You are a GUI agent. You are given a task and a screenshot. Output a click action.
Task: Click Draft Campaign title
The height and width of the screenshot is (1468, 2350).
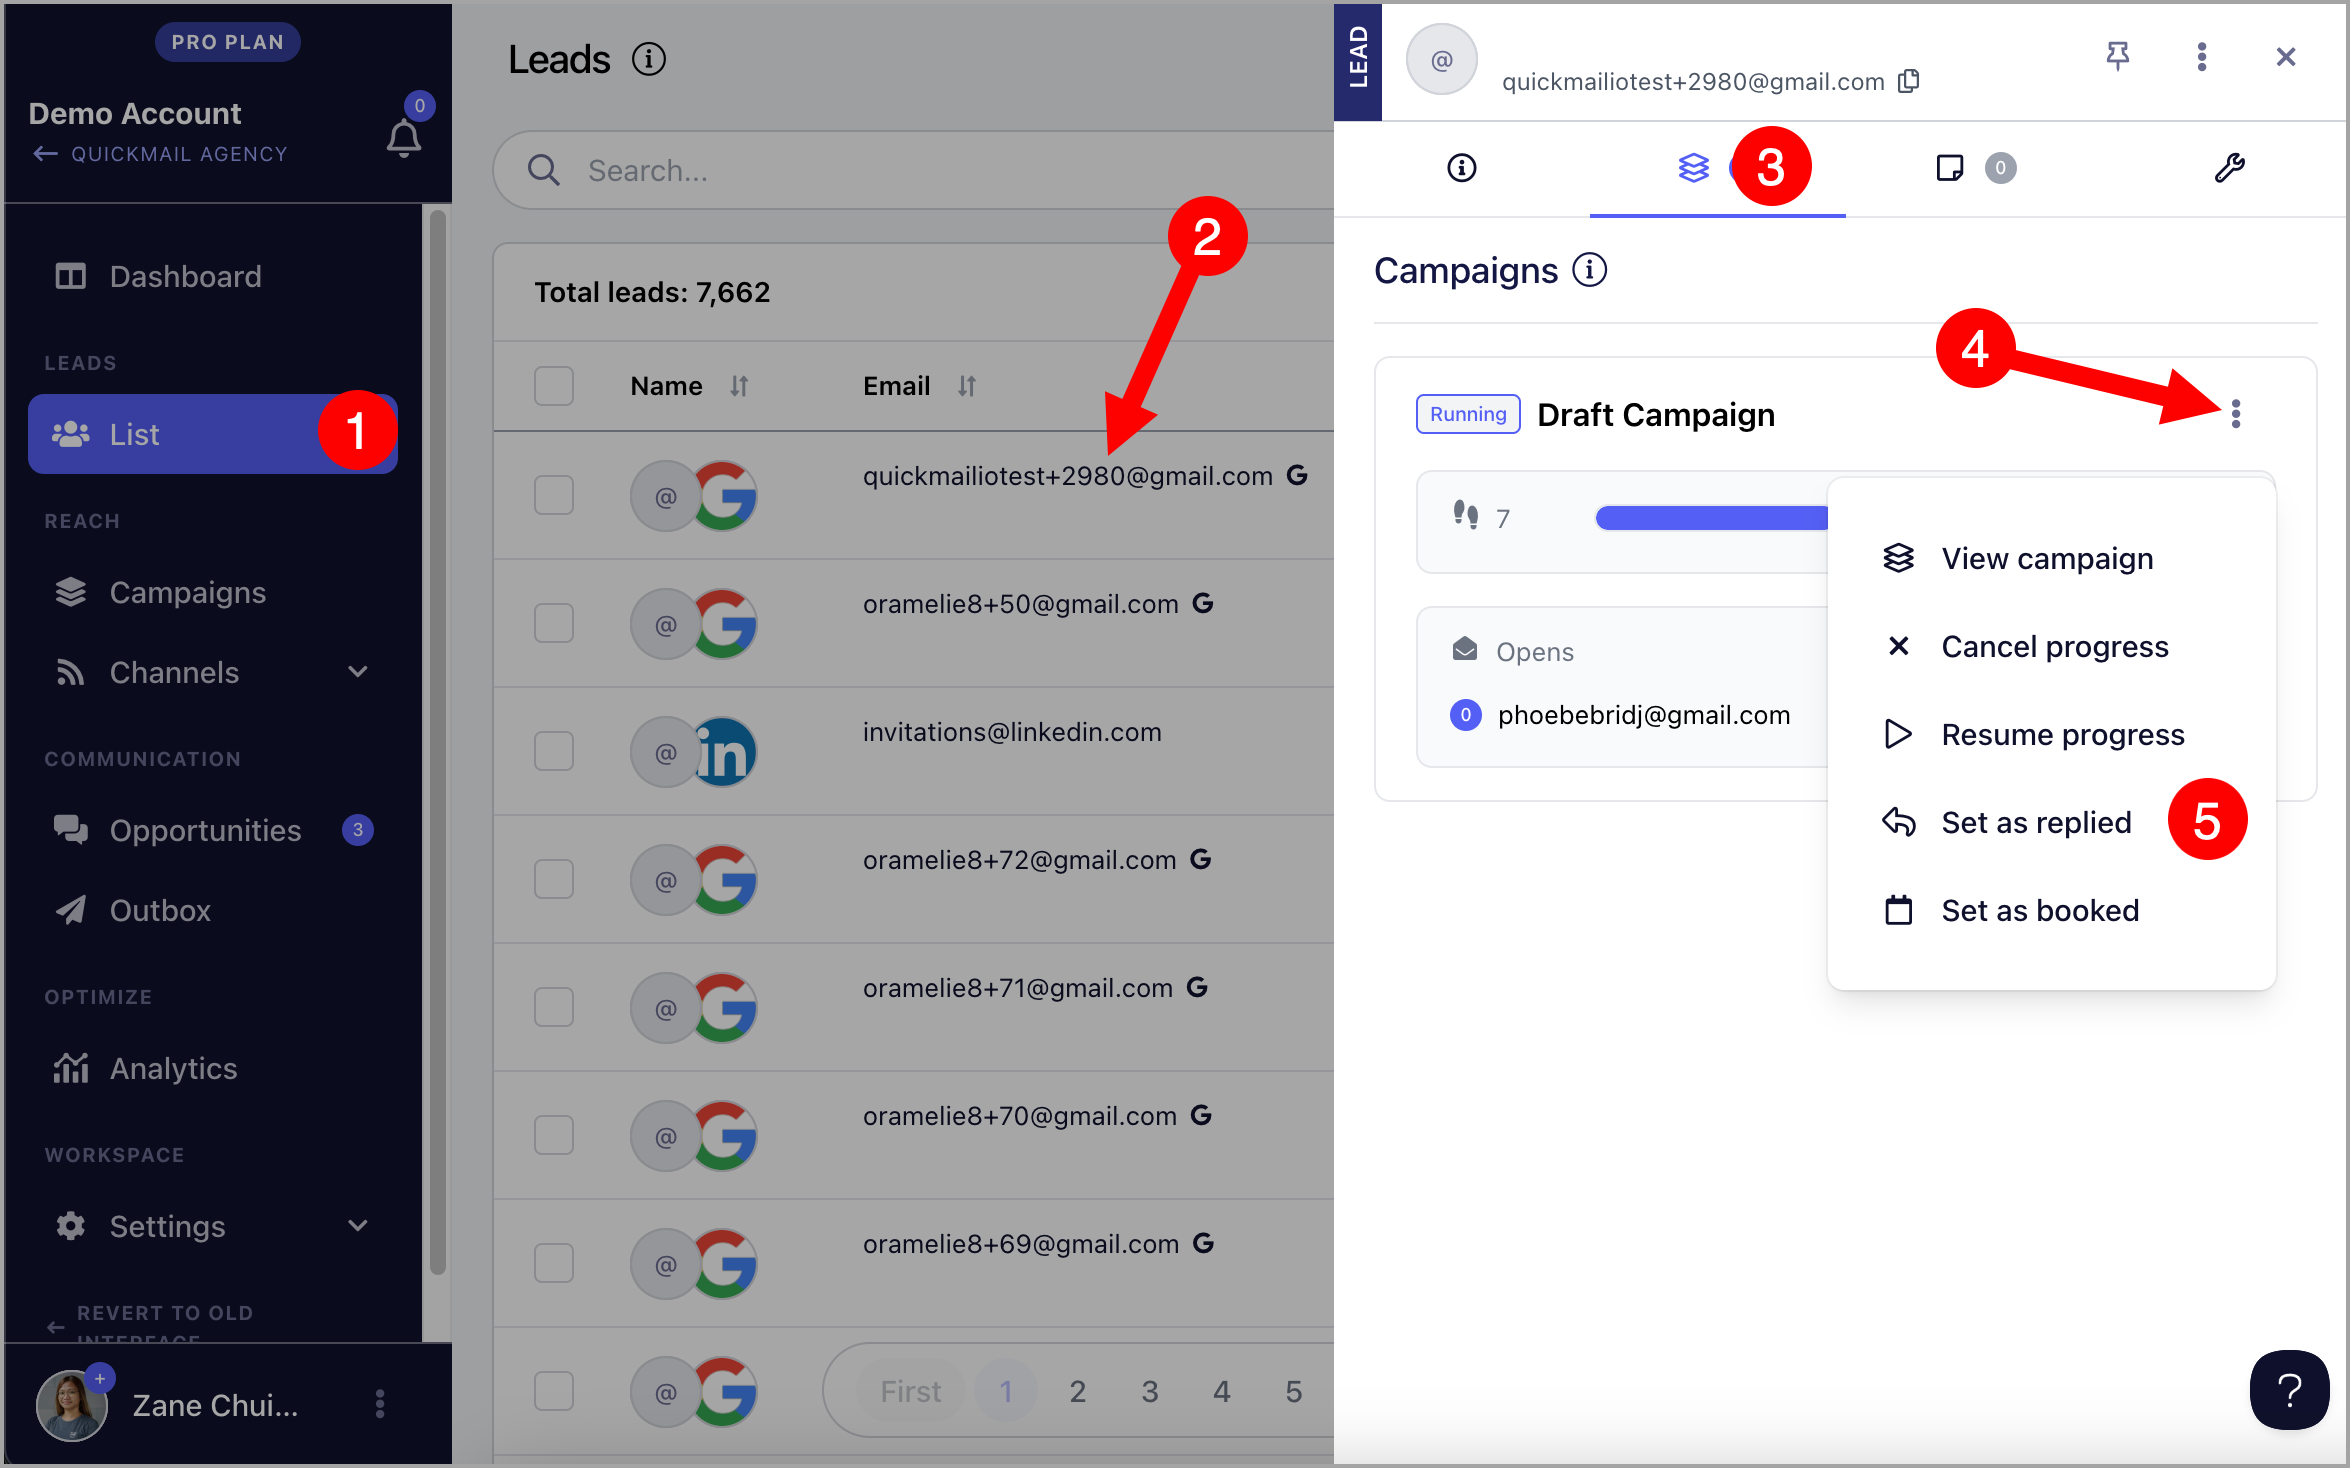click(1656, 414)
